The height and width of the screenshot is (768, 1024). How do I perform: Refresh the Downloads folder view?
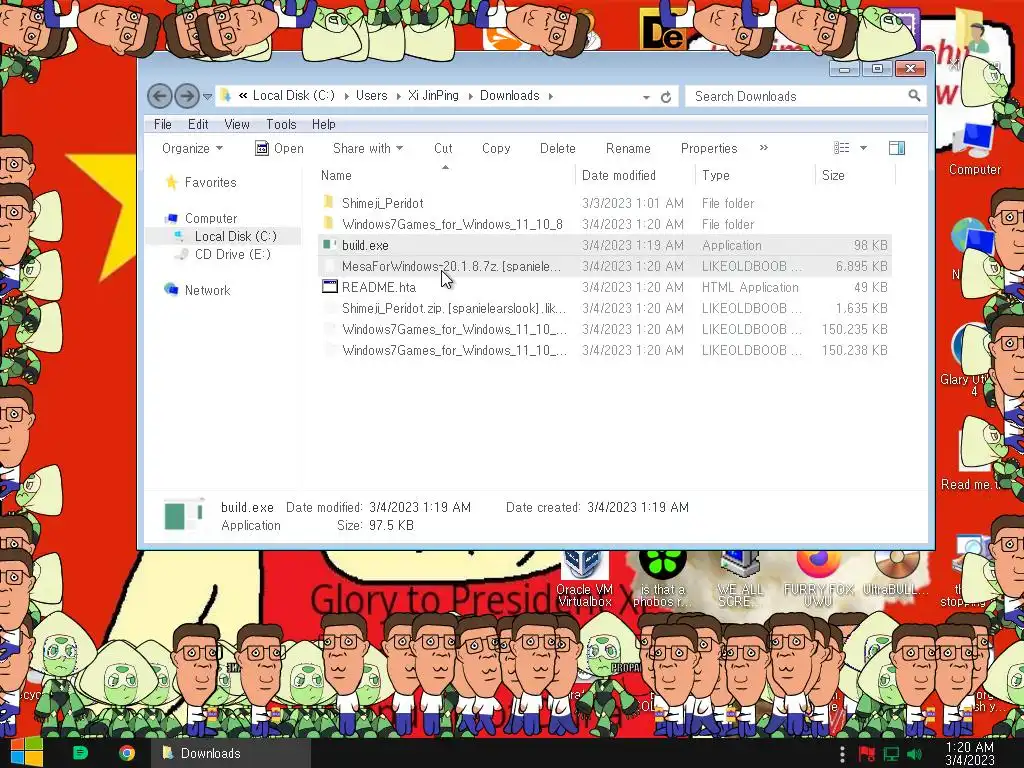point(665,97)
